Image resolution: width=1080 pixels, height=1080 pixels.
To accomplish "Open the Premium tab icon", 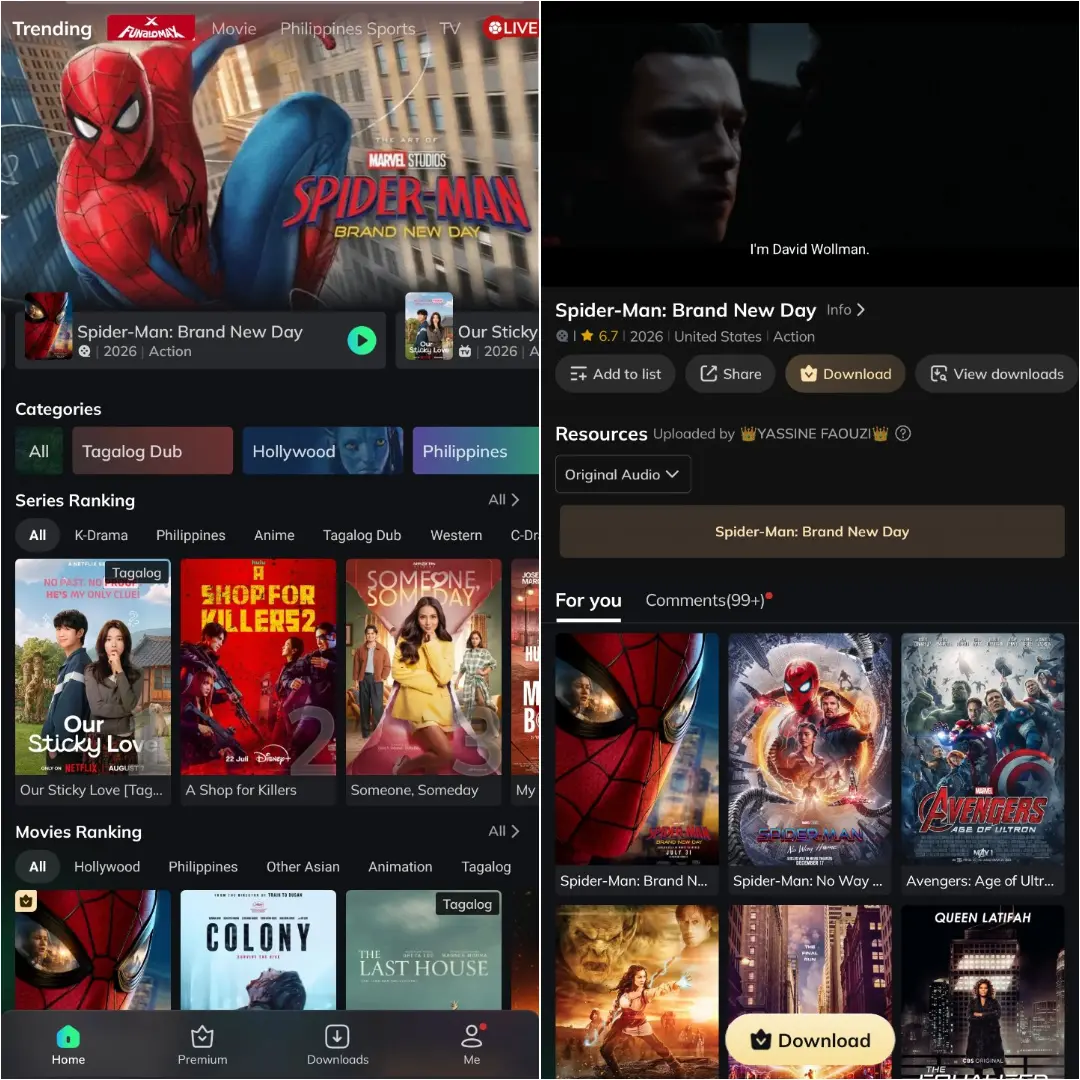I will click(x=202, y=1037).
